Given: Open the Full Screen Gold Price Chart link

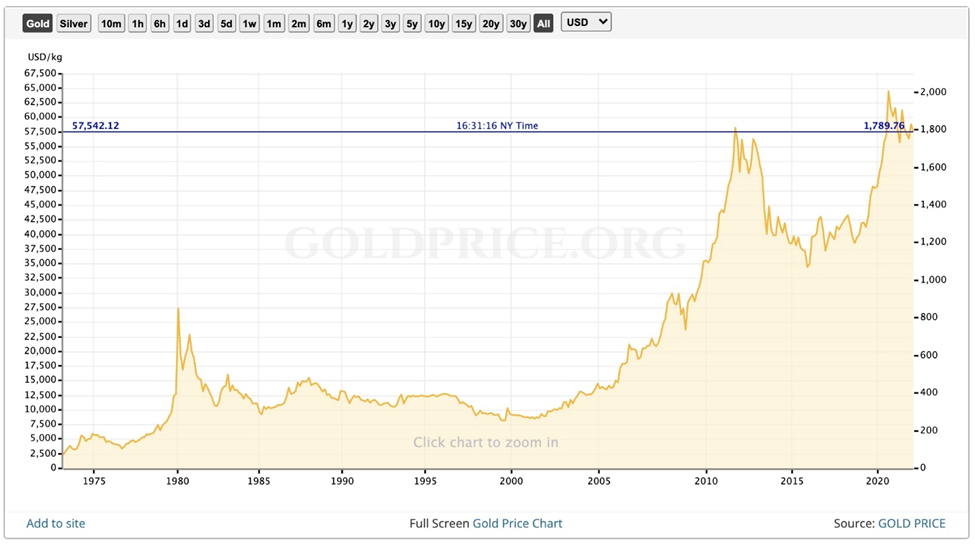Looking at the screenshot, I should pos(486,523).
